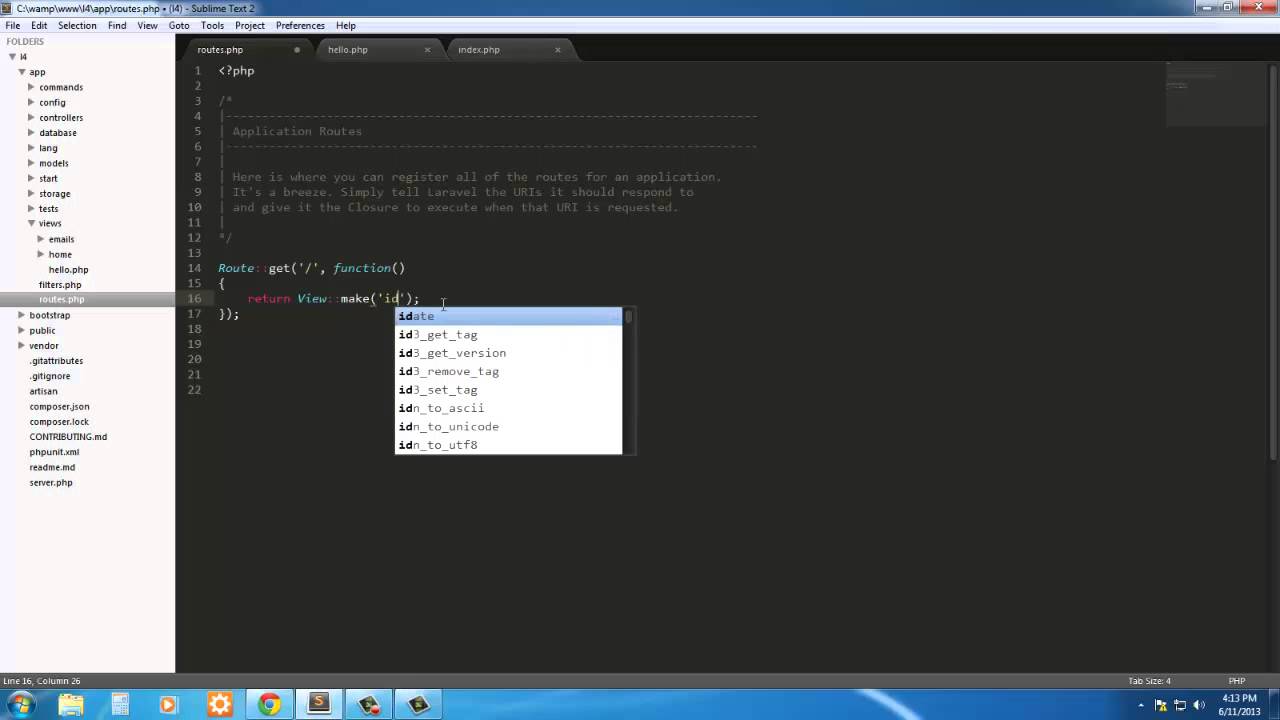Choose idn_to_utf8 autocomplete suggestion
This screenshot has height=720, width=1280.
pyautogui.click(x=509, y=444)
